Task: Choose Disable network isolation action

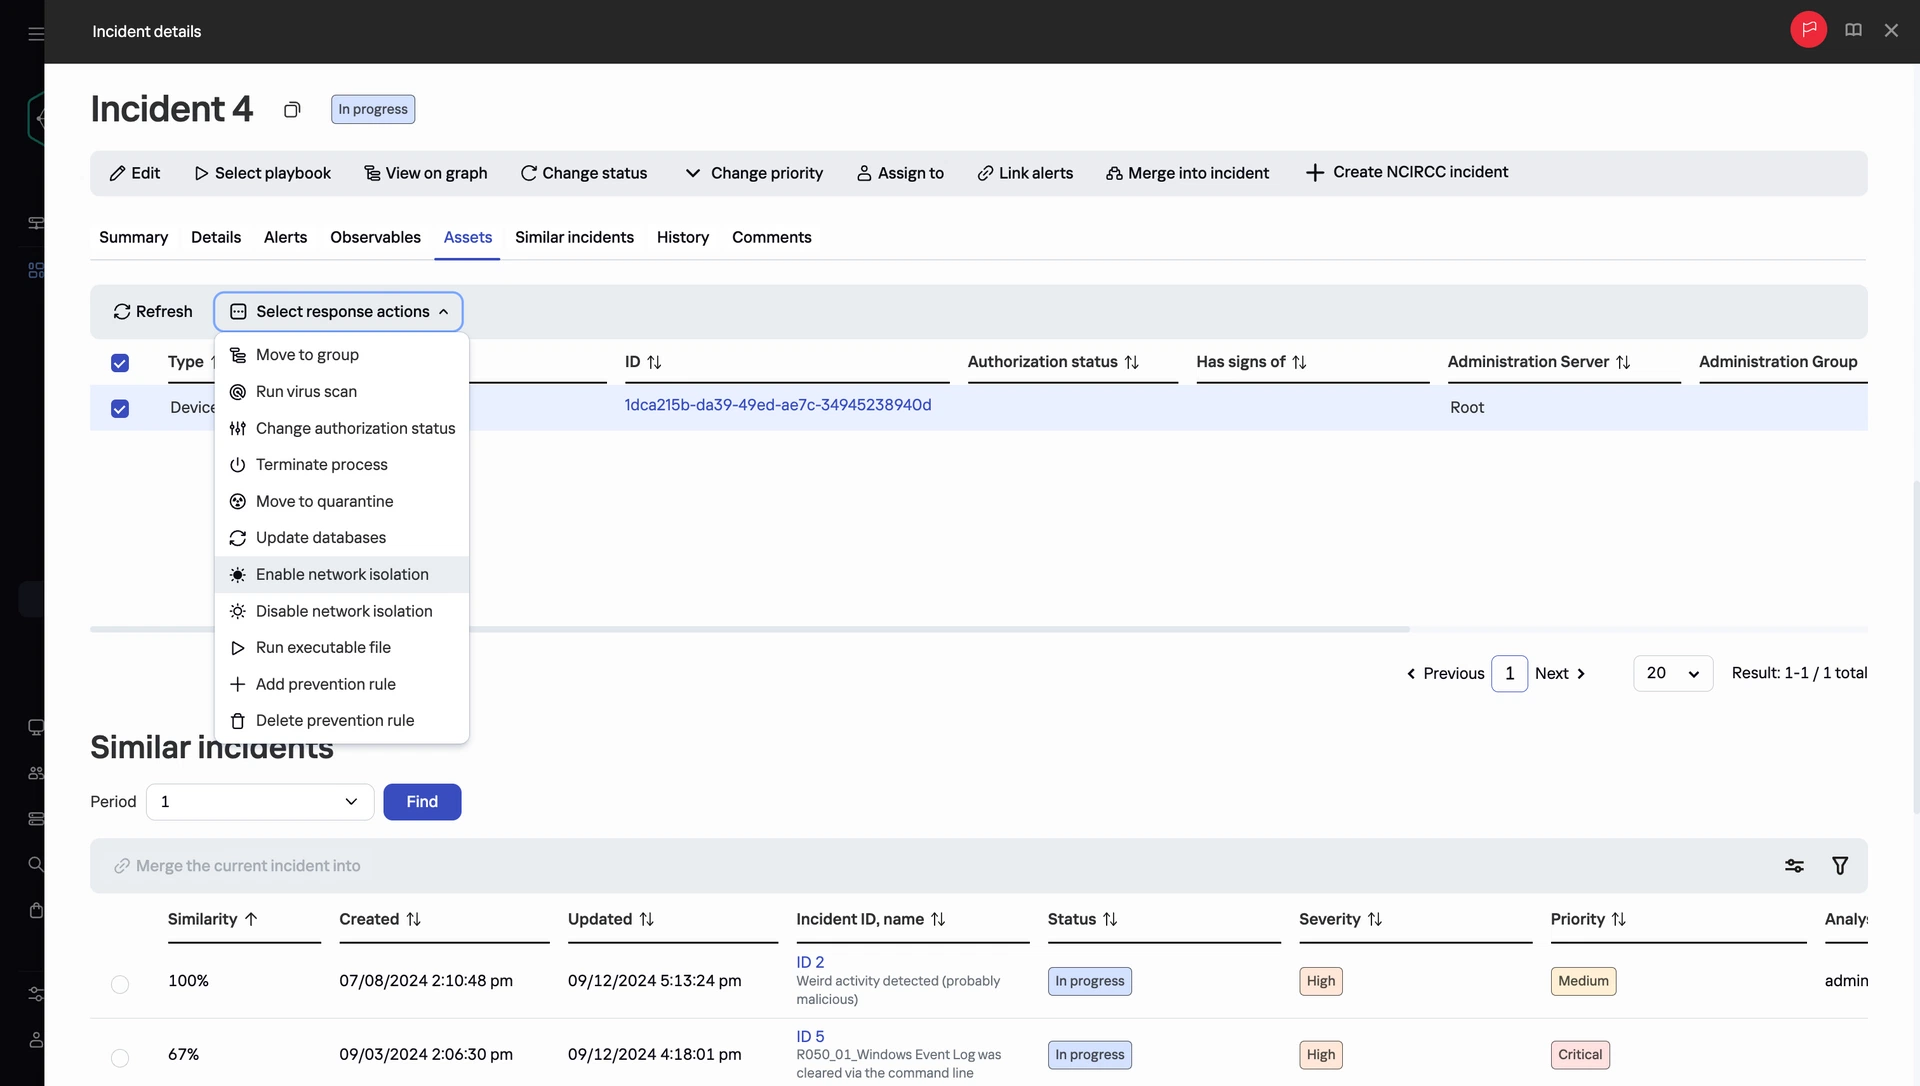Action: click(342, 611)
